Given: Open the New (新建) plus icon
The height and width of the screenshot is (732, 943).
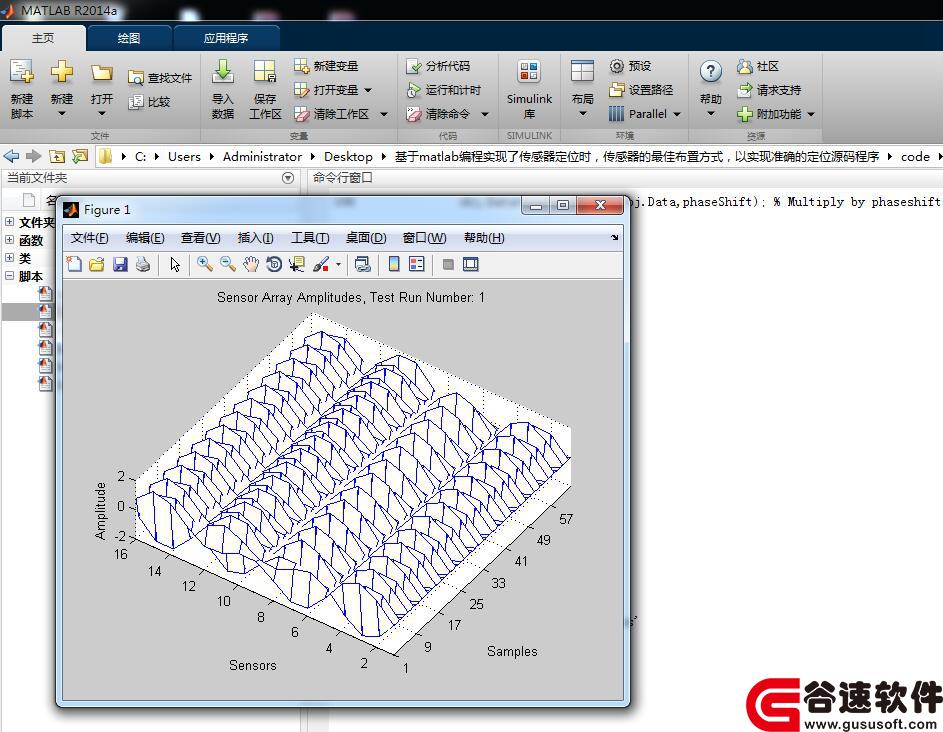Looking at the screenshot, I should click(x=61, y=72).
